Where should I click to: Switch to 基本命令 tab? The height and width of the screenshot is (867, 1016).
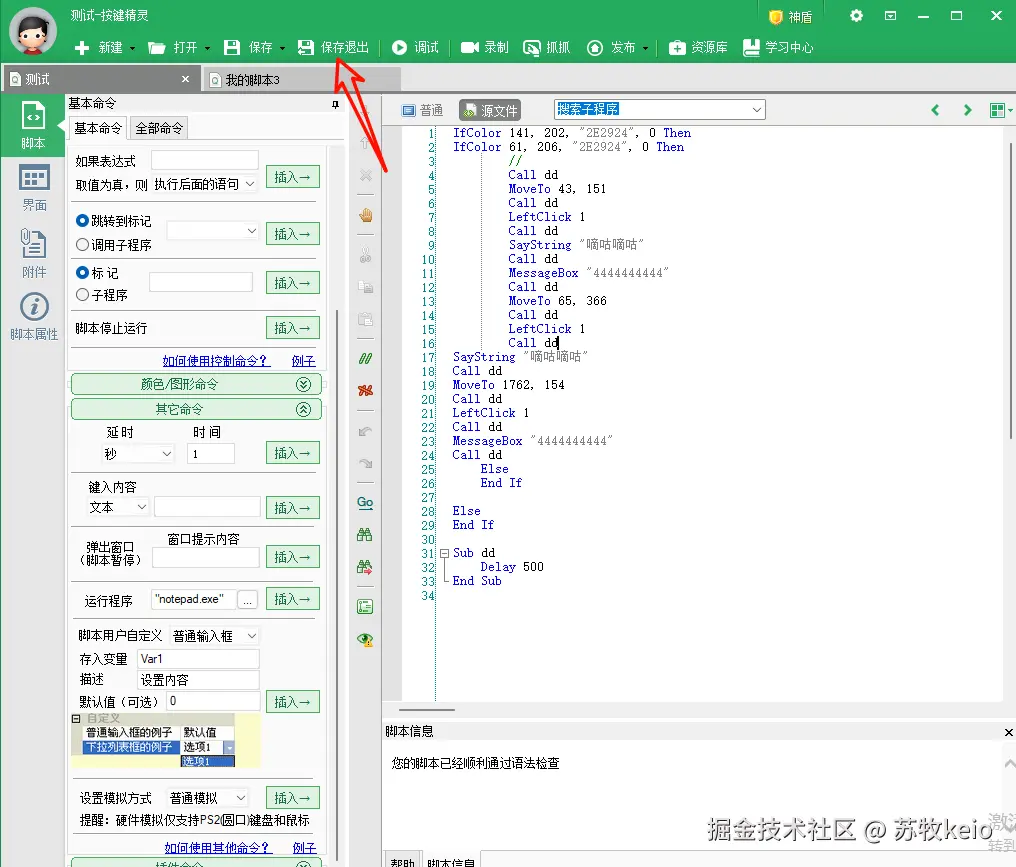(x=98, y=128)
